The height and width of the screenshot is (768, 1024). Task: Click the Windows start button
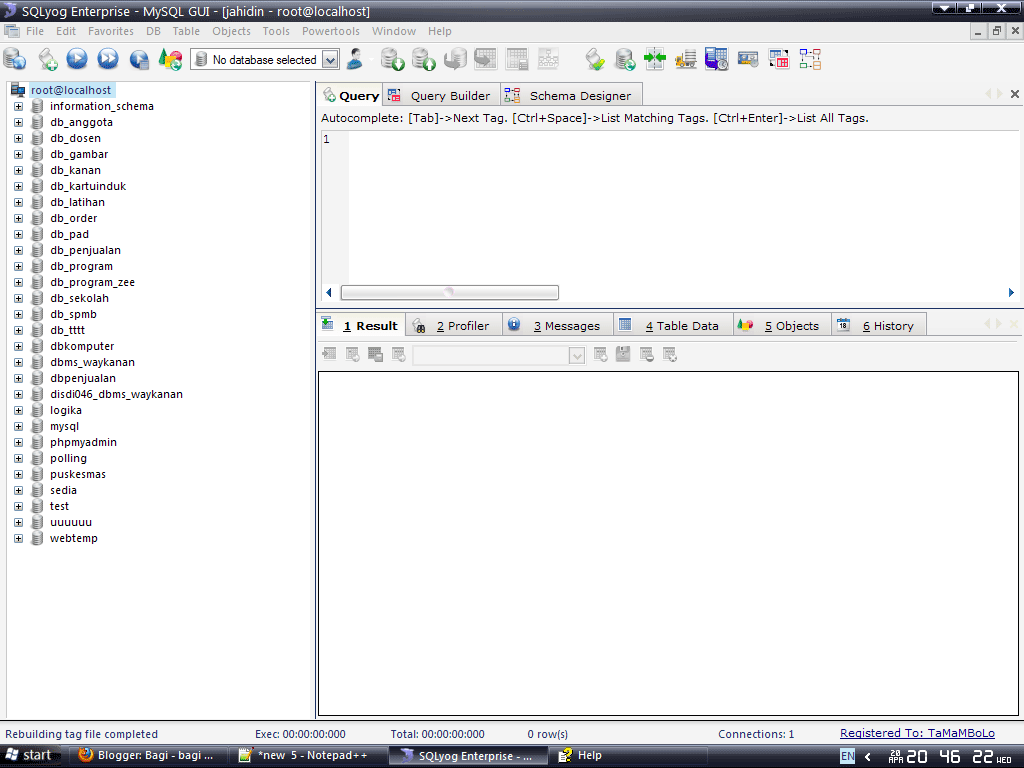[x=29, y=756]
